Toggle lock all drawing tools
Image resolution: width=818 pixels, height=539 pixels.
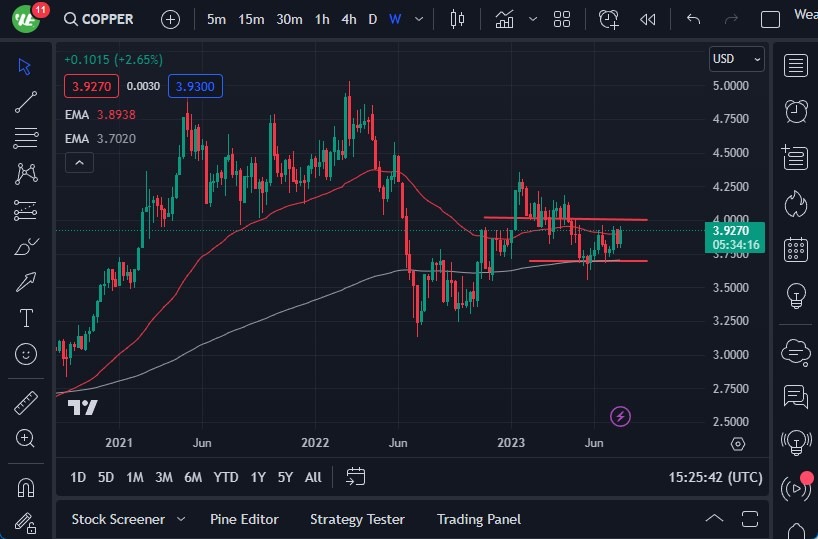click(26, 522)
